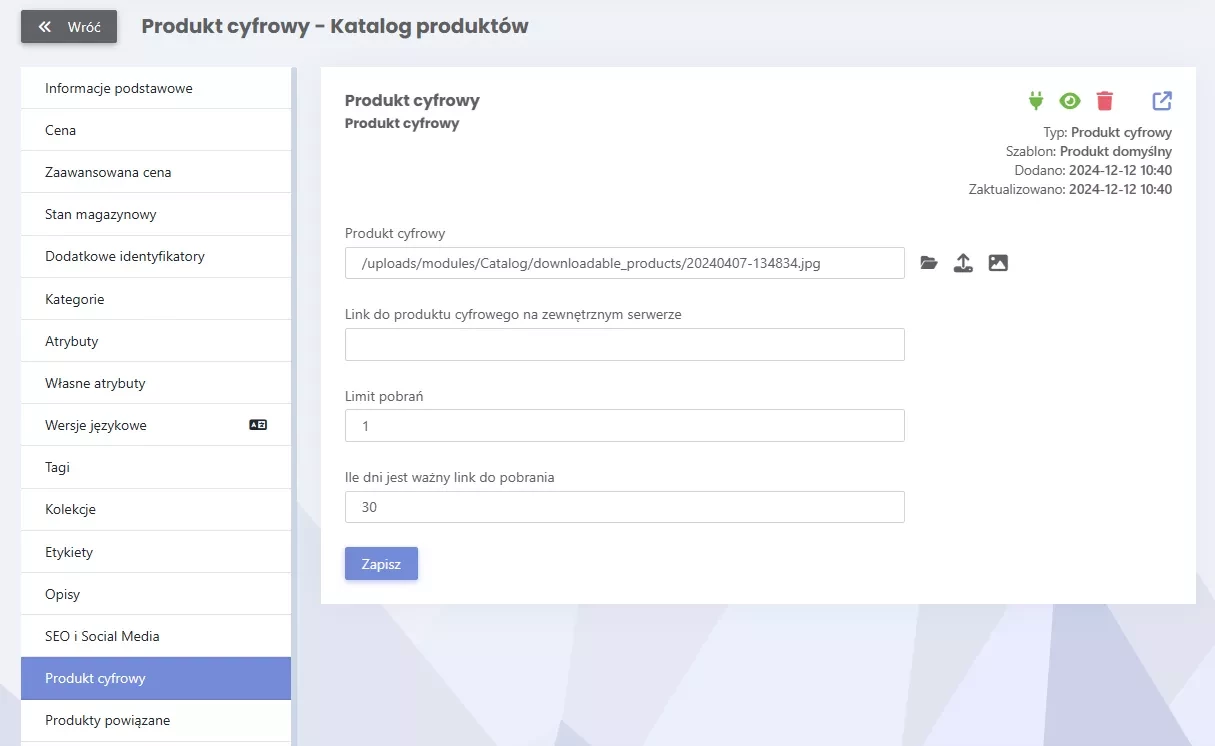Go back with the Wróć button
Viewport: 1215px width, 746px height.
[69, 27]
